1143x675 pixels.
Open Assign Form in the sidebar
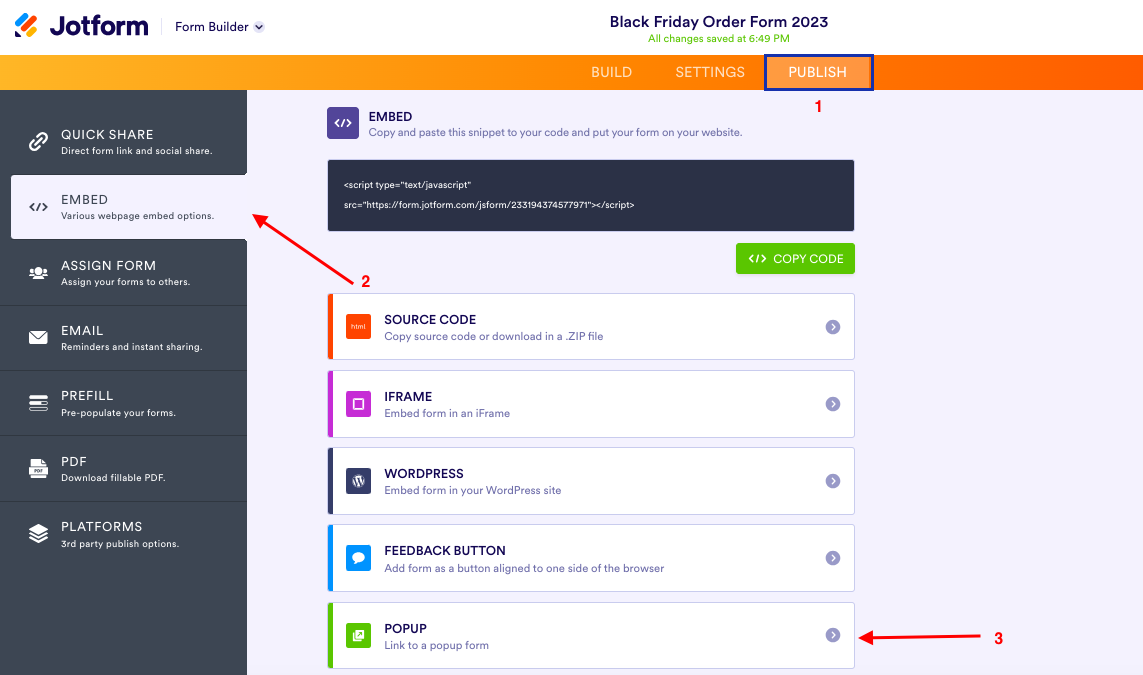123,273
